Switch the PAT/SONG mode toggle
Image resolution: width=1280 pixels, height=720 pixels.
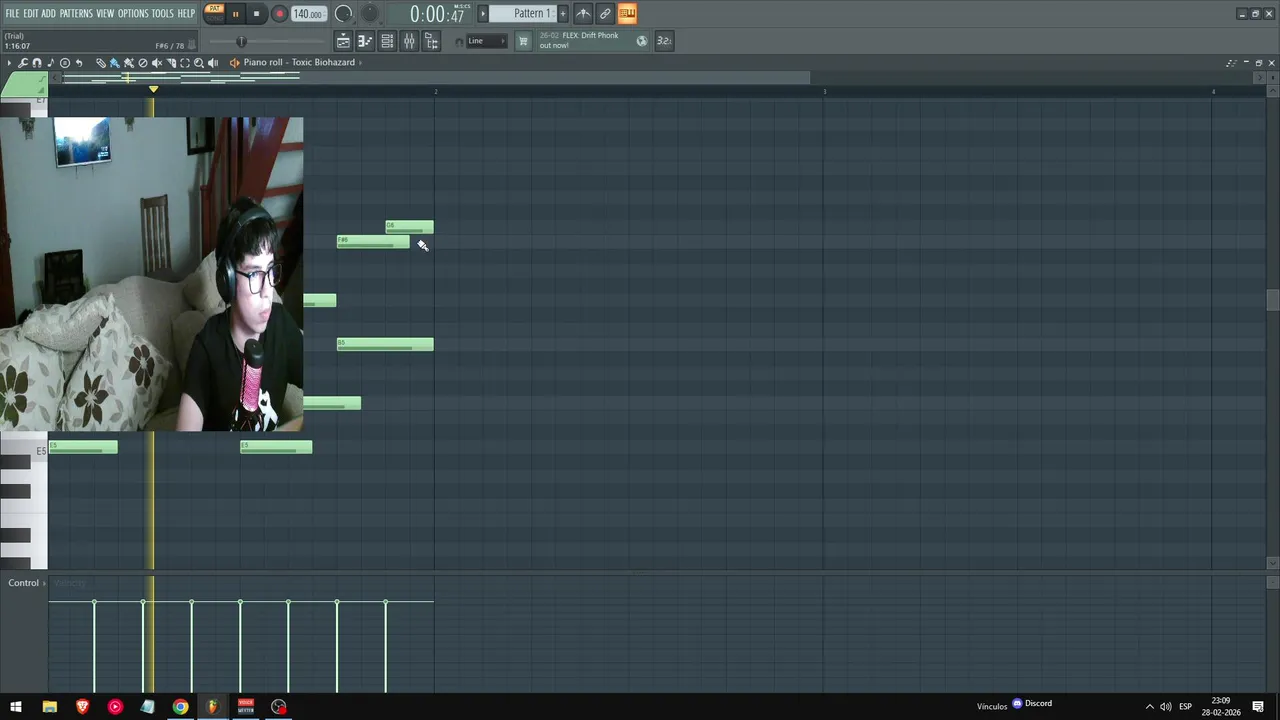tap(214, 13)
